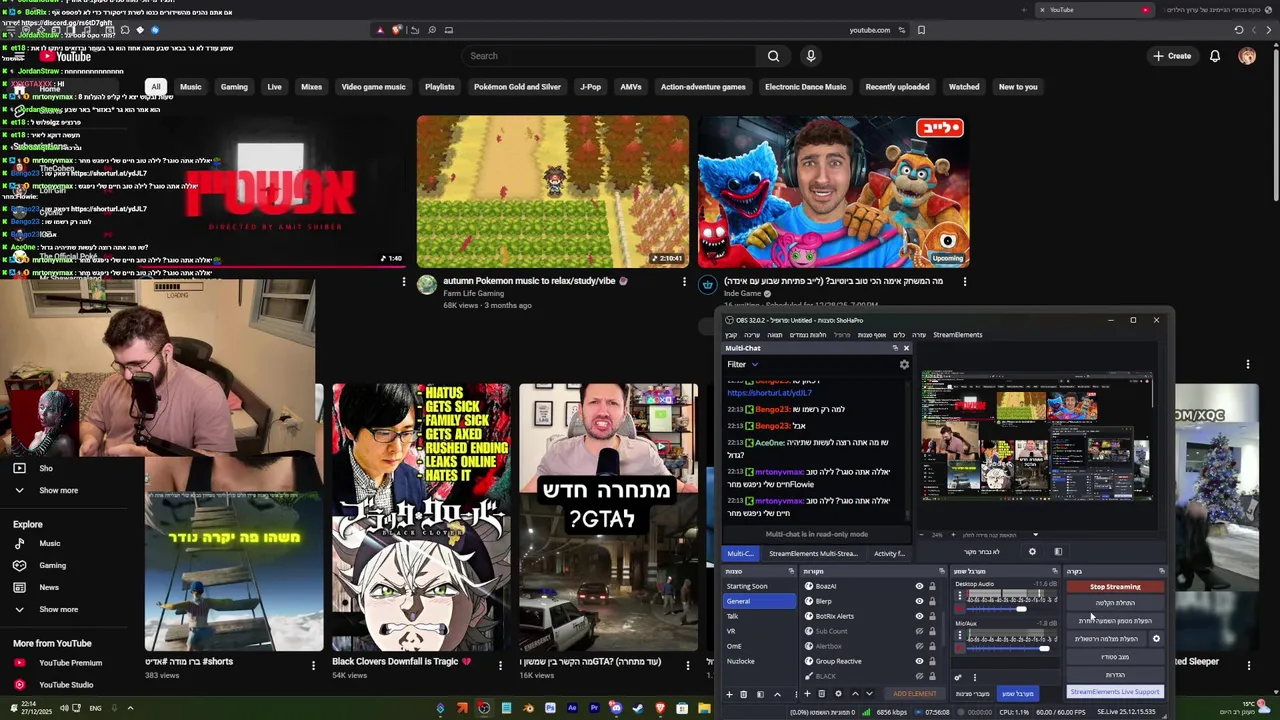Open advanced audio properties in mixer footer
The height and width of the screenshot is (720, 1280).
(958, 677)
